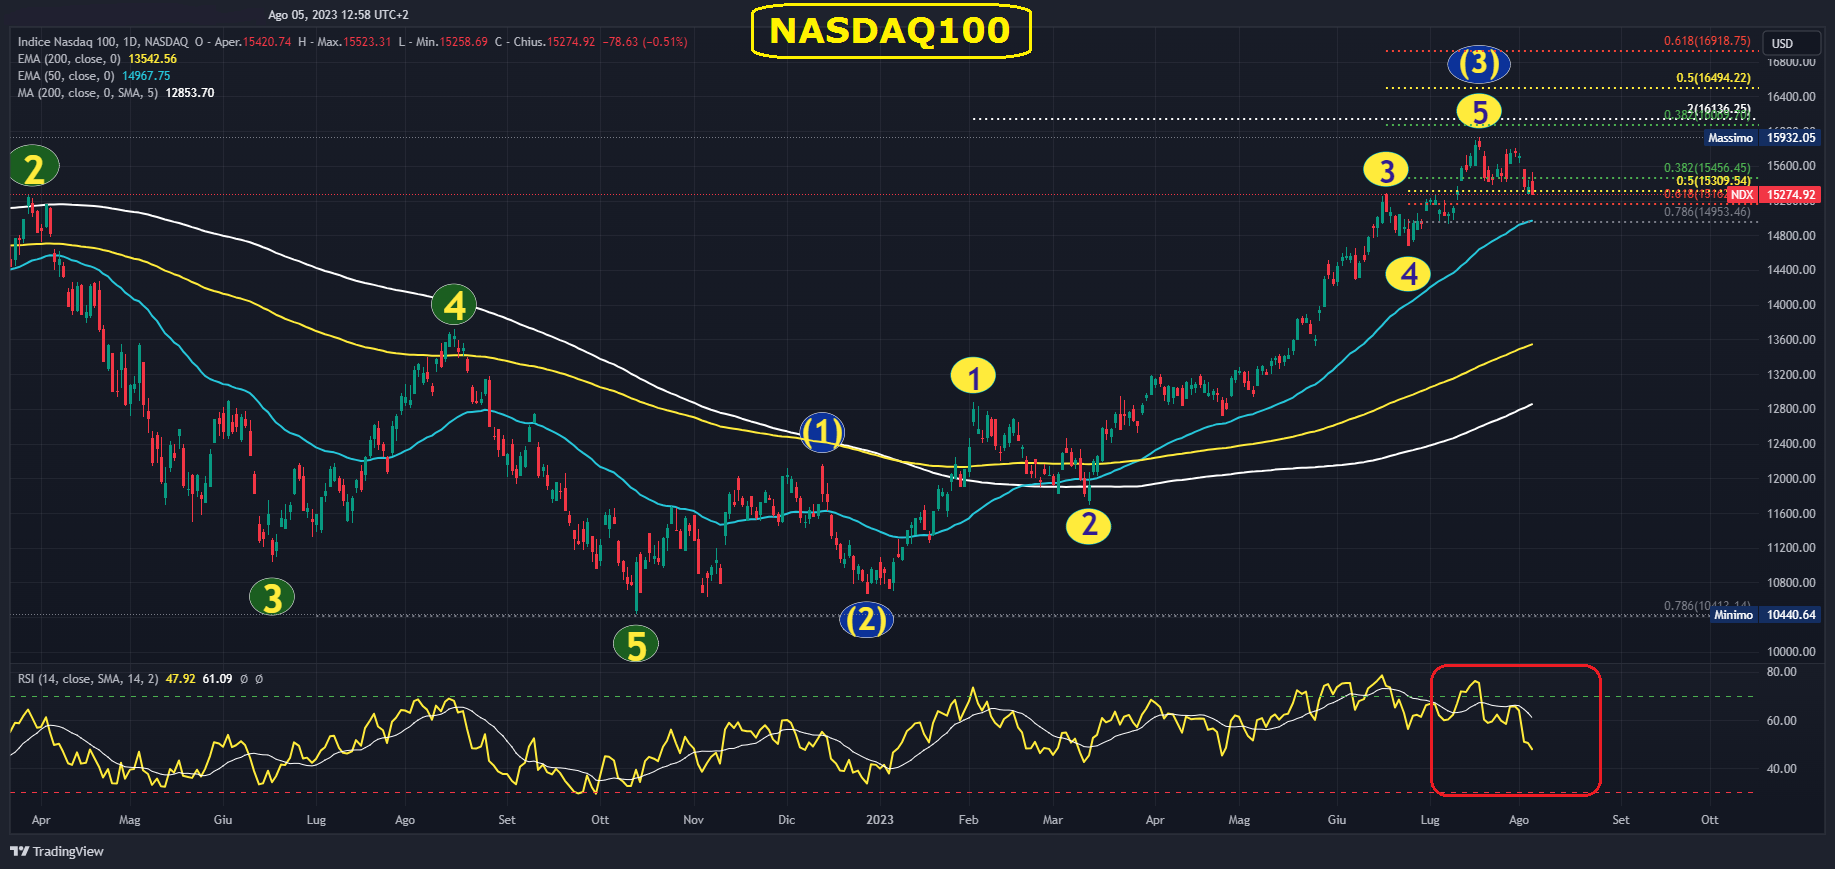Click the 16400.00 price axis label
Viewport: 1835px width, 869px height.
tap(1791, 97)
